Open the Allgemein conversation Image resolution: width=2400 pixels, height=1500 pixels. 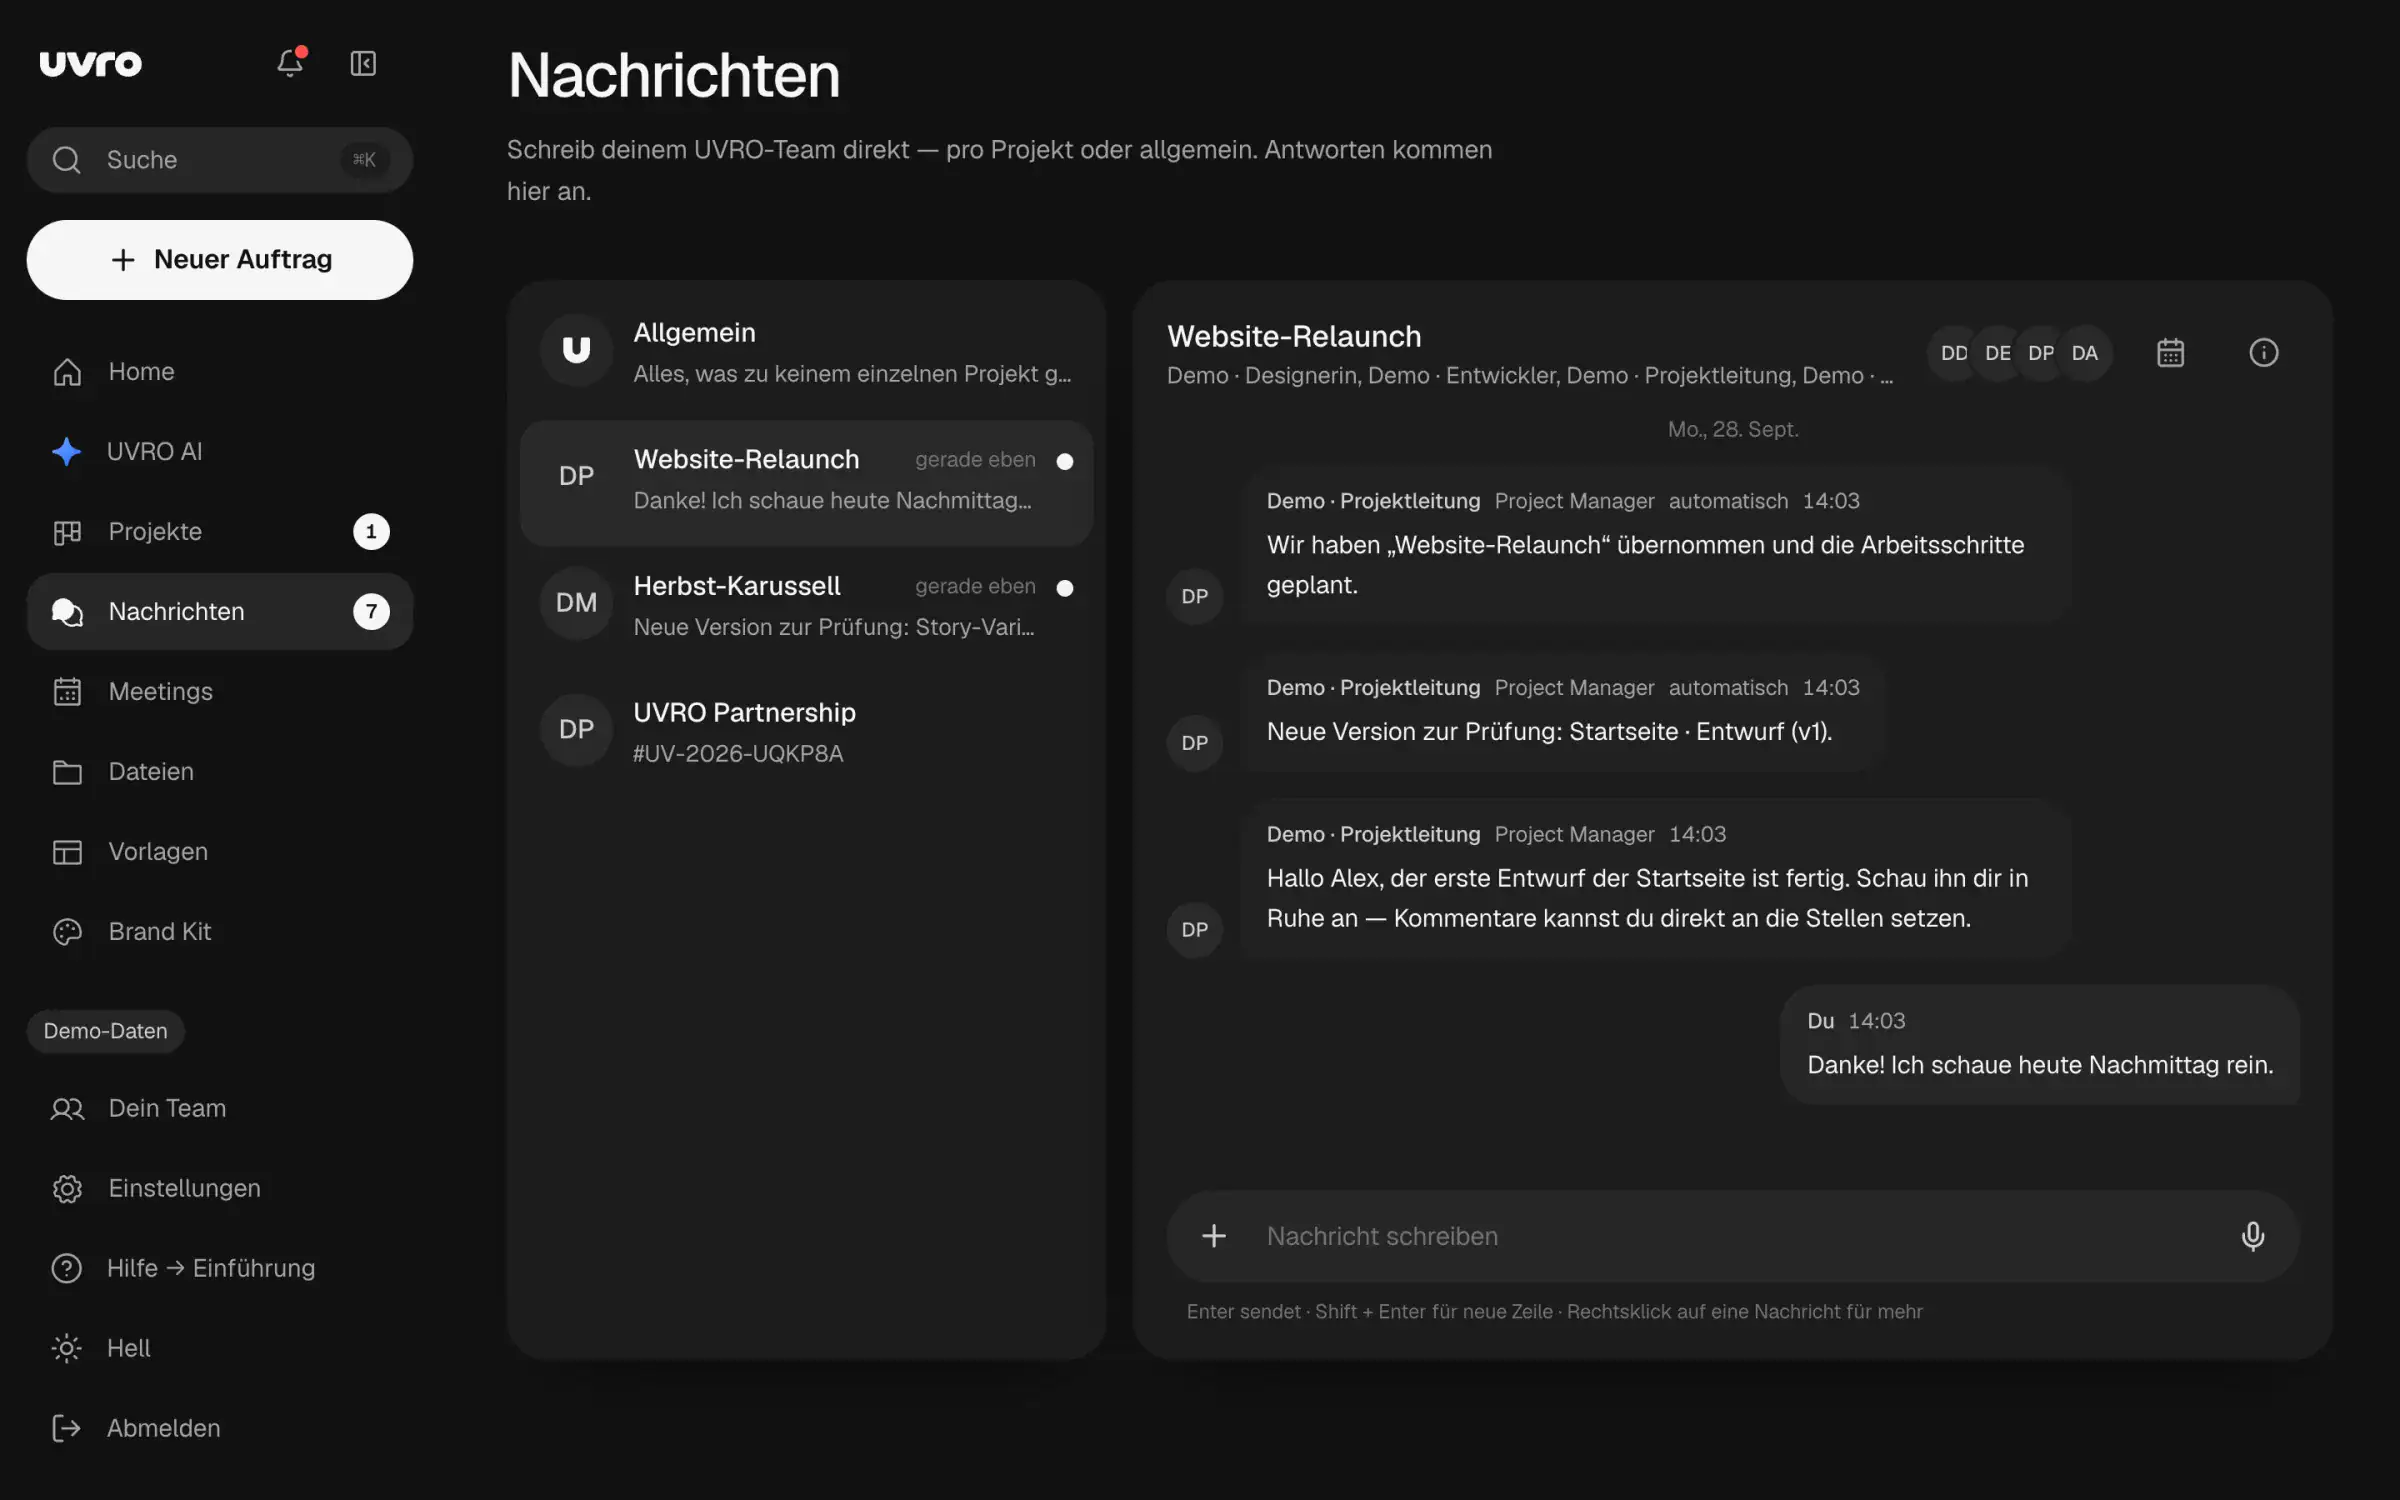(x=806, y=352)
